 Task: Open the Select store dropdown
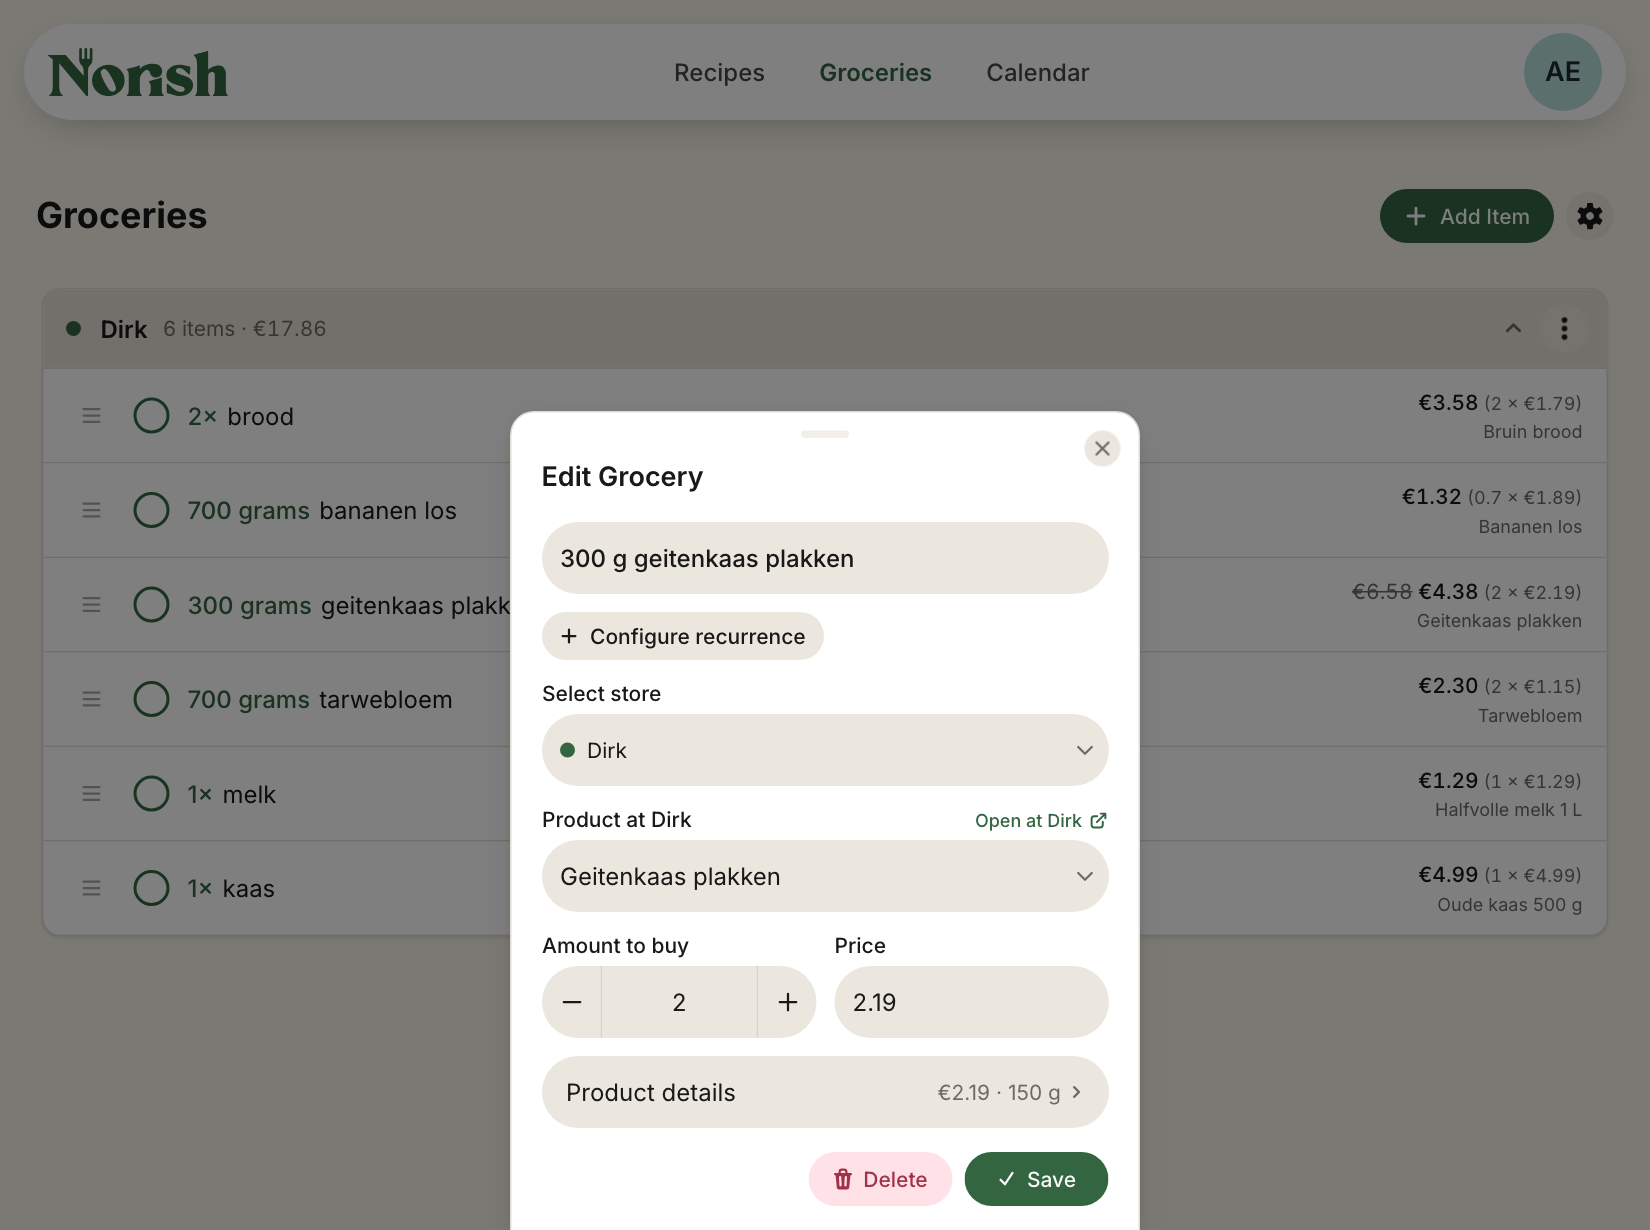click(825, 750)
